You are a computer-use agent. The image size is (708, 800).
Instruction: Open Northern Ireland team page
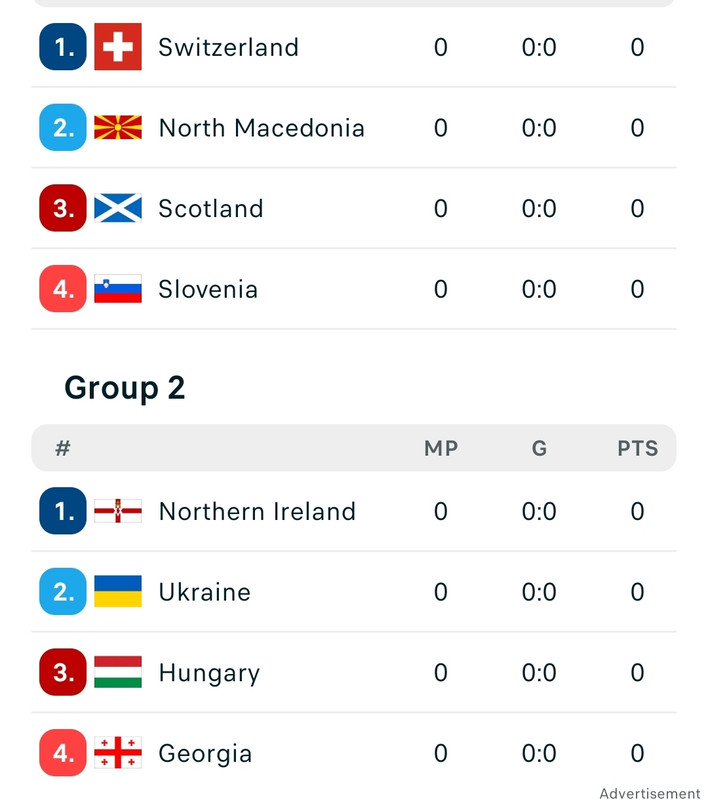click(x=257, y=511)
